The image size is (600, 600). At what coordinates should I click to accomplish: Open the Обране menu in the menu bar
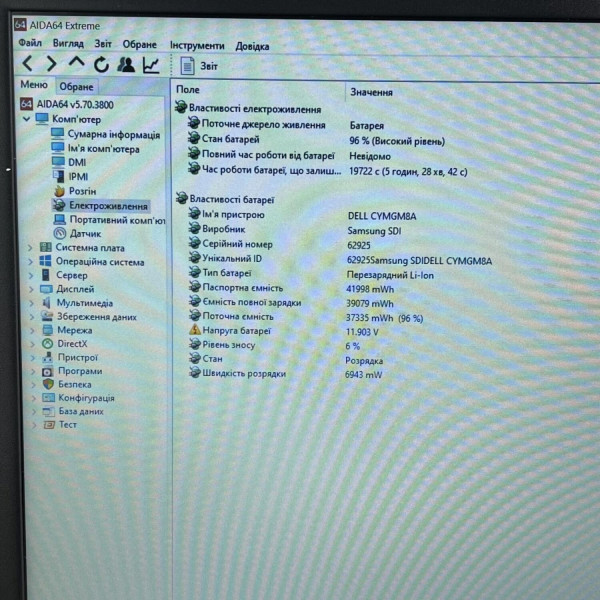pyautogui.click(x=139, y=44)
